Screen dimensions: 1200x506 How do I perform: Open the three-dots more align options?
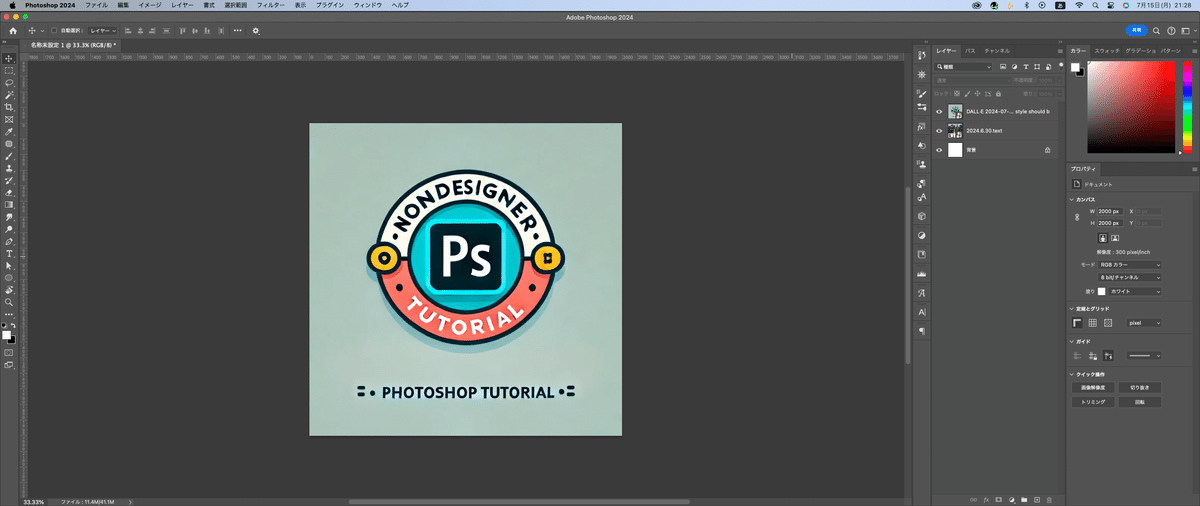pyautogui.click(x=237, y=31)
